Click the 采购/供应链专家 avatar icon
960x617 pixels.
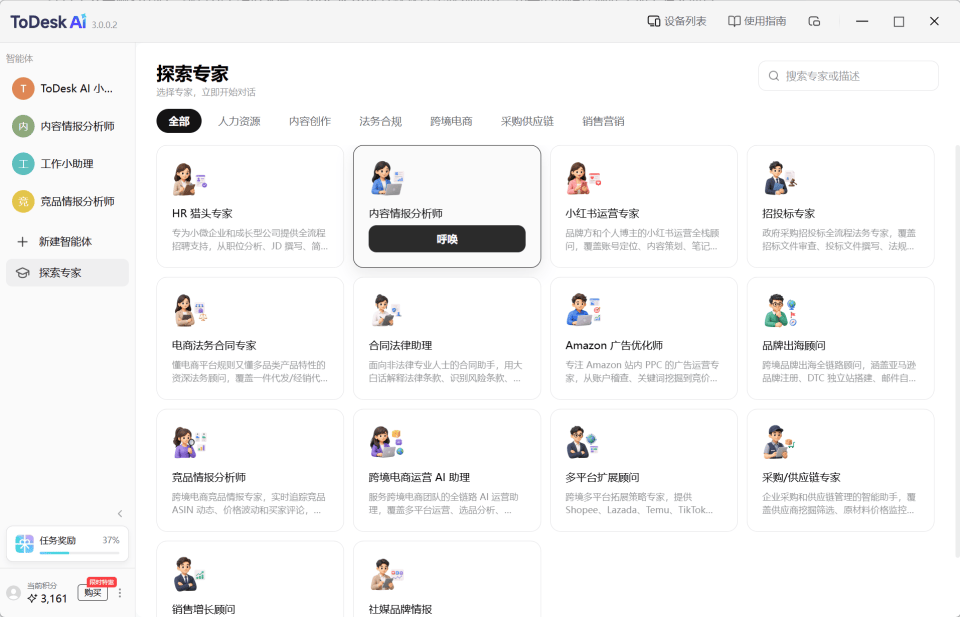[x=778, y=442]
